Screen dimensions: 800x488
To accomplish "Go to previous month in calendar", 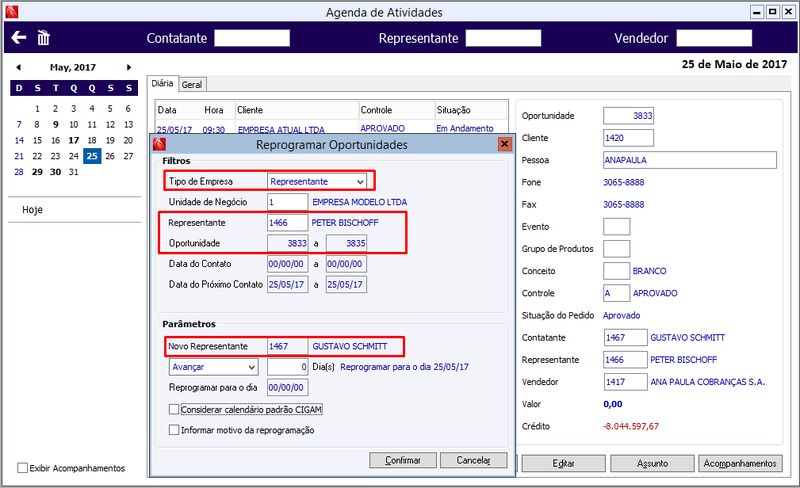I will (18, 67).
